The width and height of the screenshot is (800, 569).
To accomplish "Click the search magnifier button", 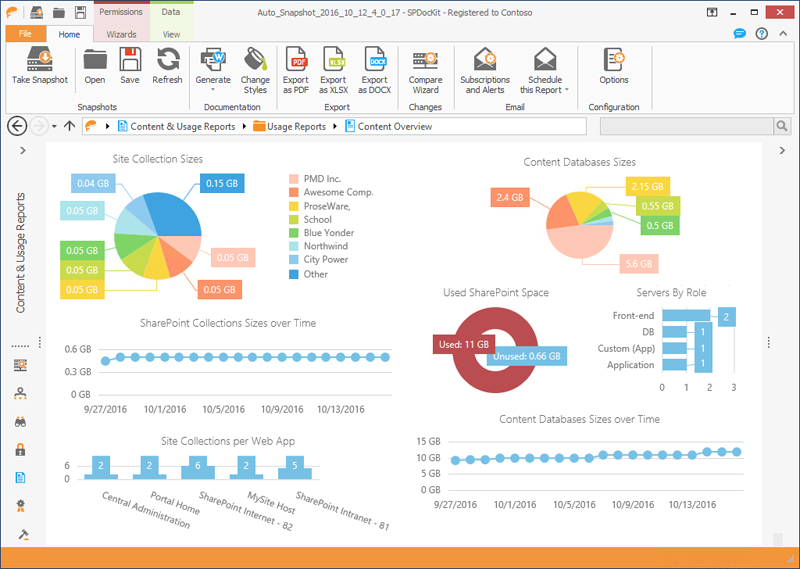I will [x=782, y=126].
